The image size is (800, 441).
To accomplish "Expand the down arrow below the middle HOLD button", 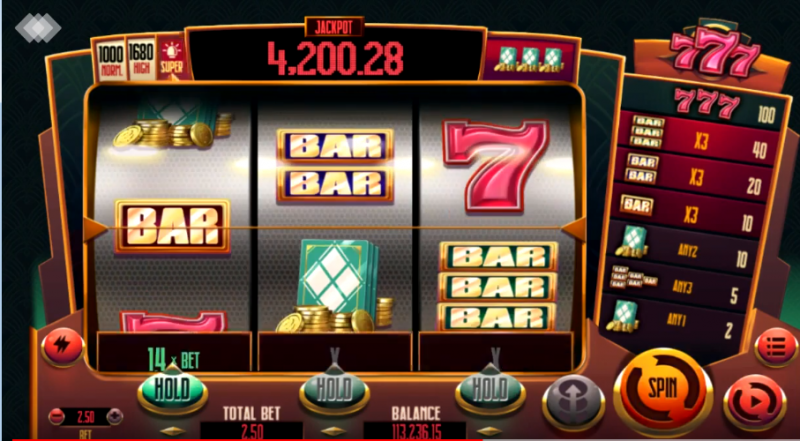I will (x=333, y=431).
